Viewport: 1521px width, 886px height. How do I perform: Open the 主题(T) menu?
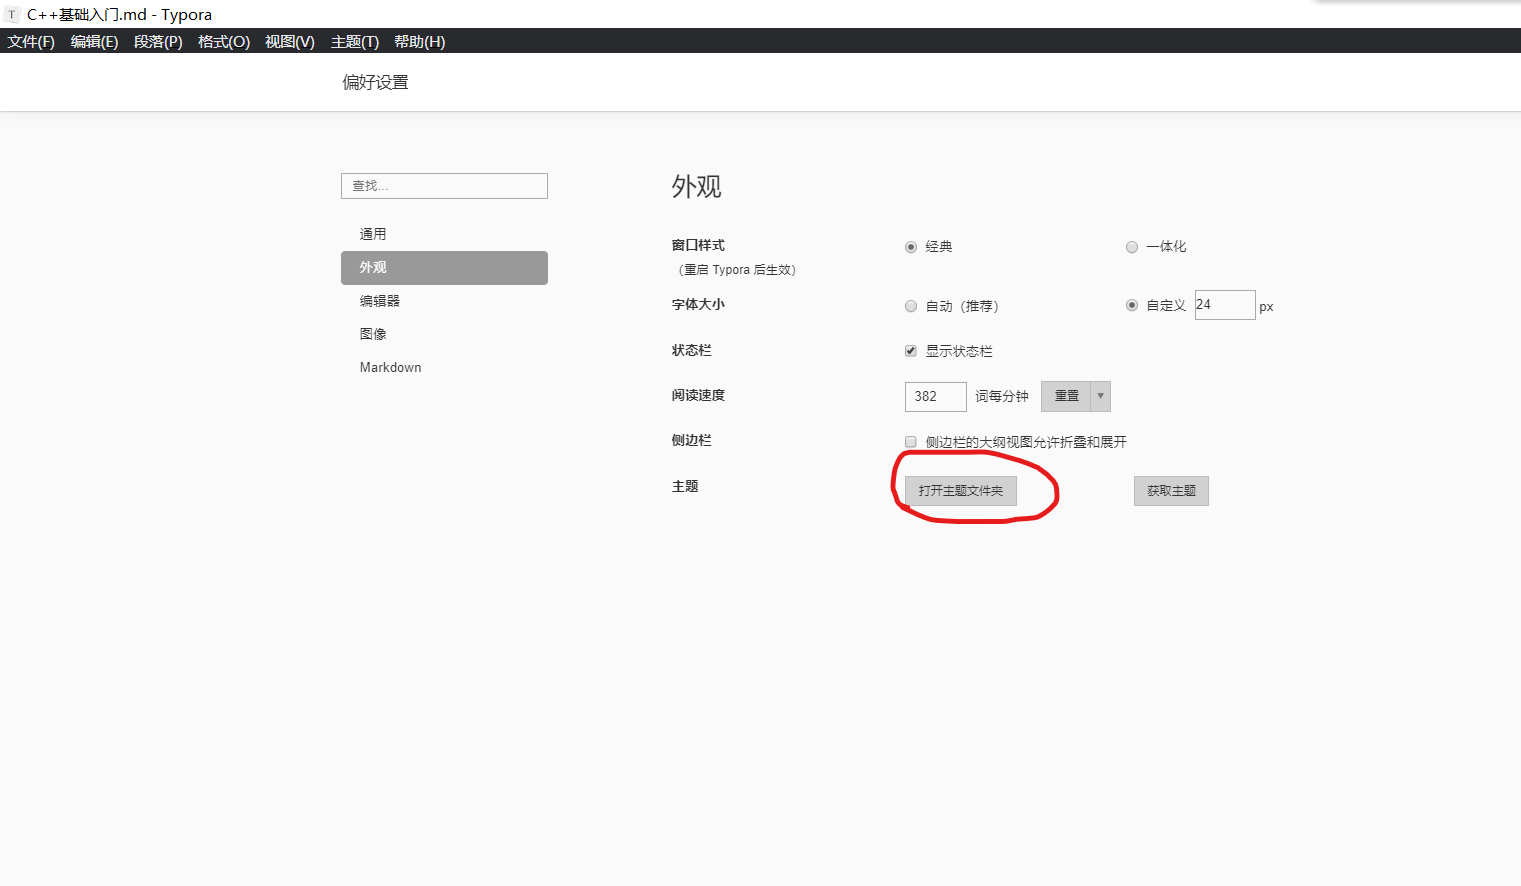pos(354,41)
